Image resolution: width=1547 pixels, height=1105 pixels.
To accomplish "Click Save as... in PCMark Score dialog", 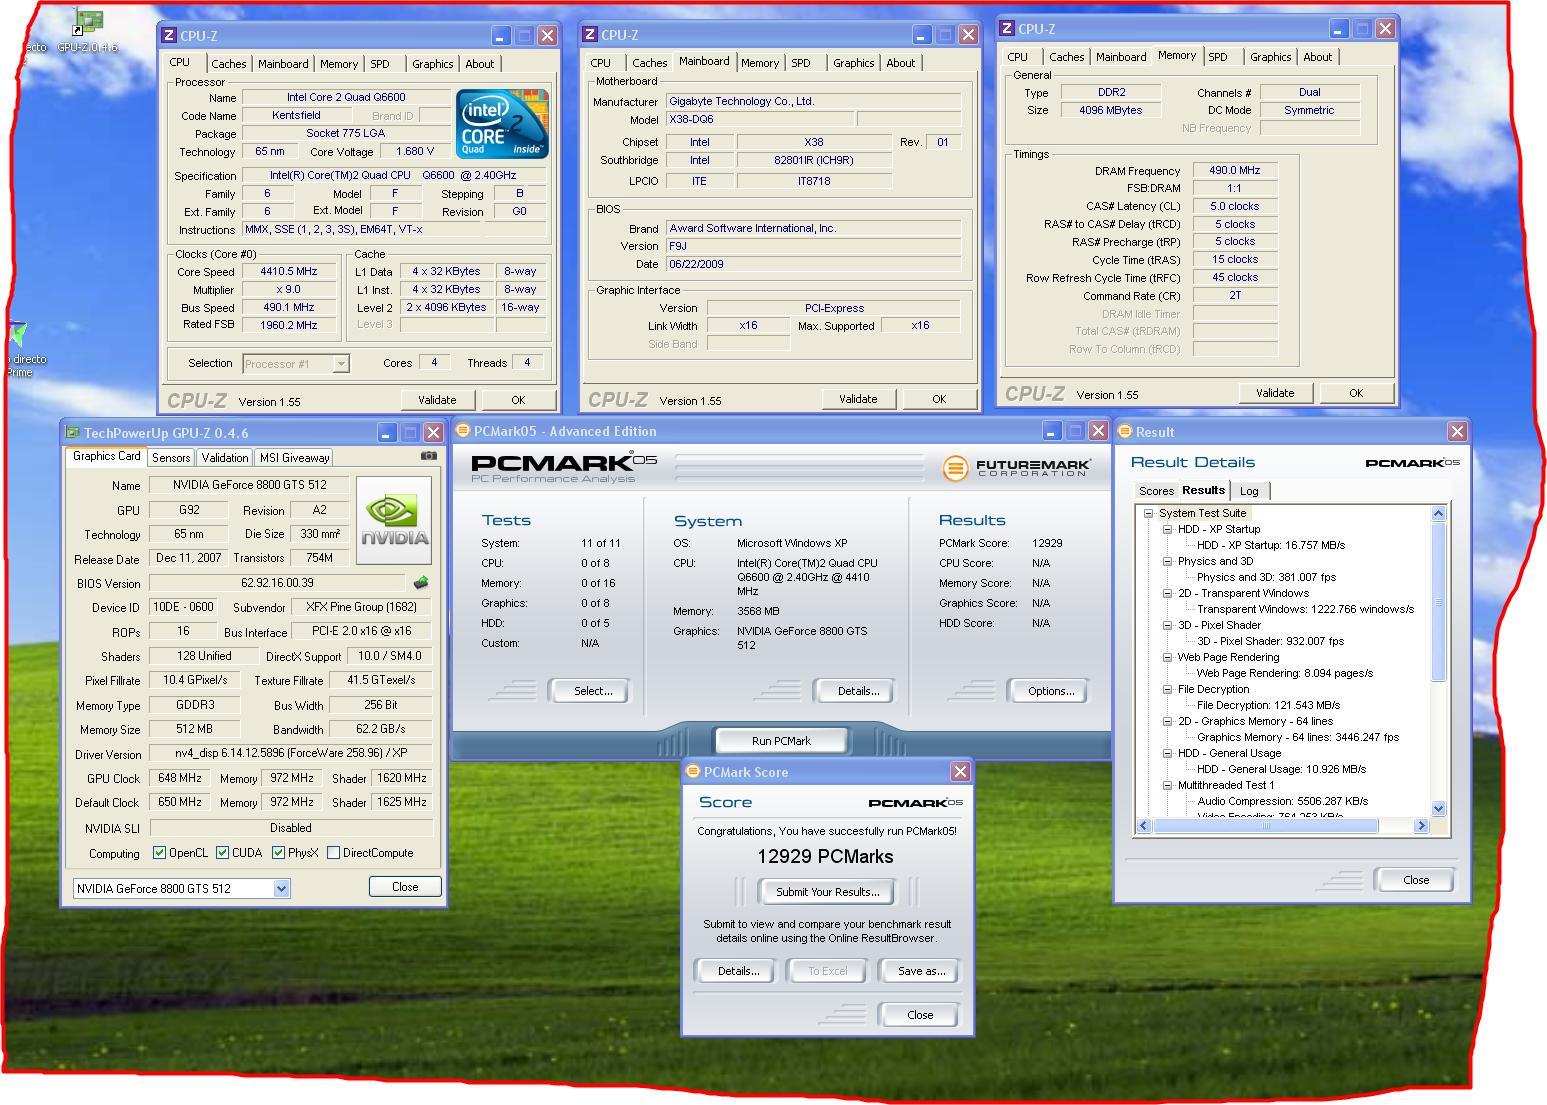I will 921,971.
